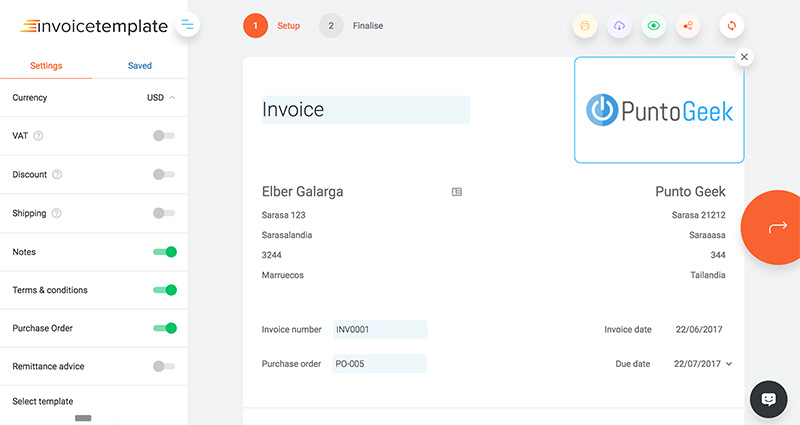The width and height of the screenshot is (800, 425).
Task: Enable the Remittance advice toggle
Action: pyautogui.click(x=164, y=366)
